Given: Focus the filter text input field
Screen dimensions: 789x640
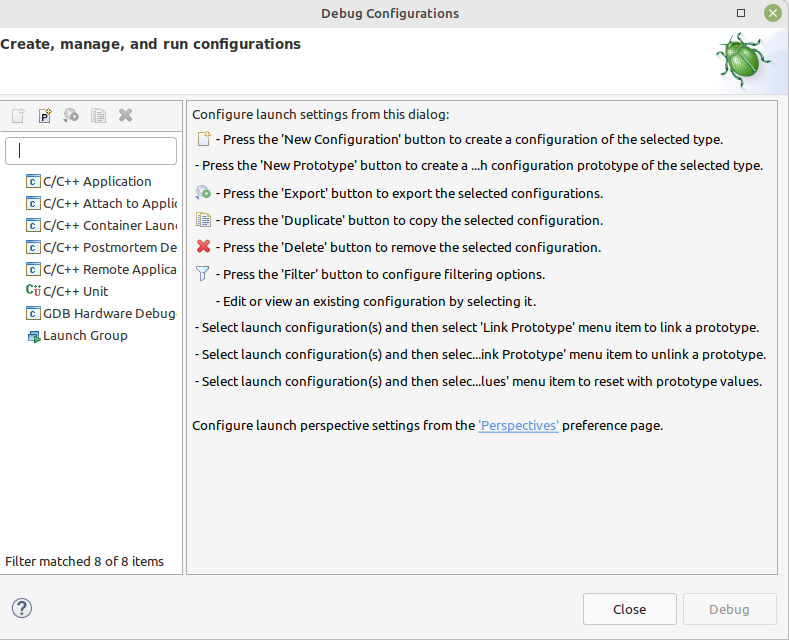Looking at the screenshot, I should click(91, 151).
